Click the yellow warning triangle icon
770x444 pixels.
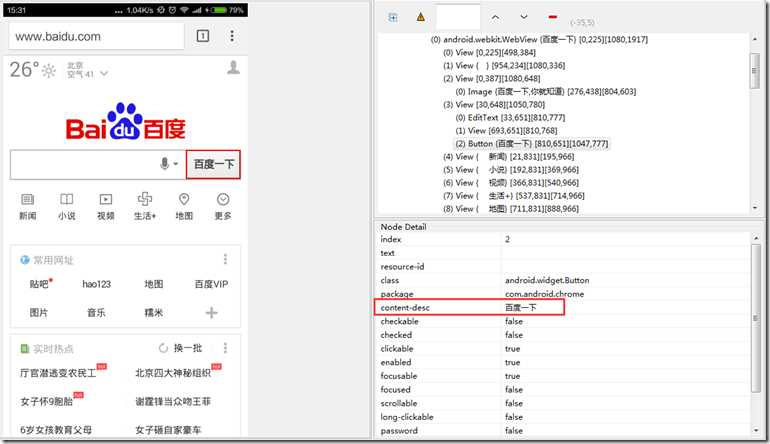pyautogui.click(x=421, y=18)
